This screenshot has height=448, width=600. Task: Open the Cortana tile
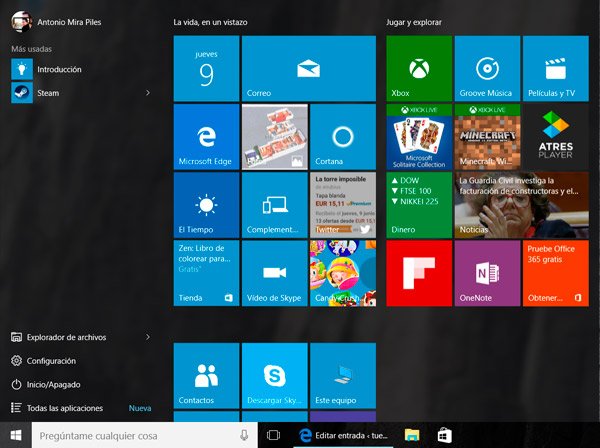pos(343,137)
